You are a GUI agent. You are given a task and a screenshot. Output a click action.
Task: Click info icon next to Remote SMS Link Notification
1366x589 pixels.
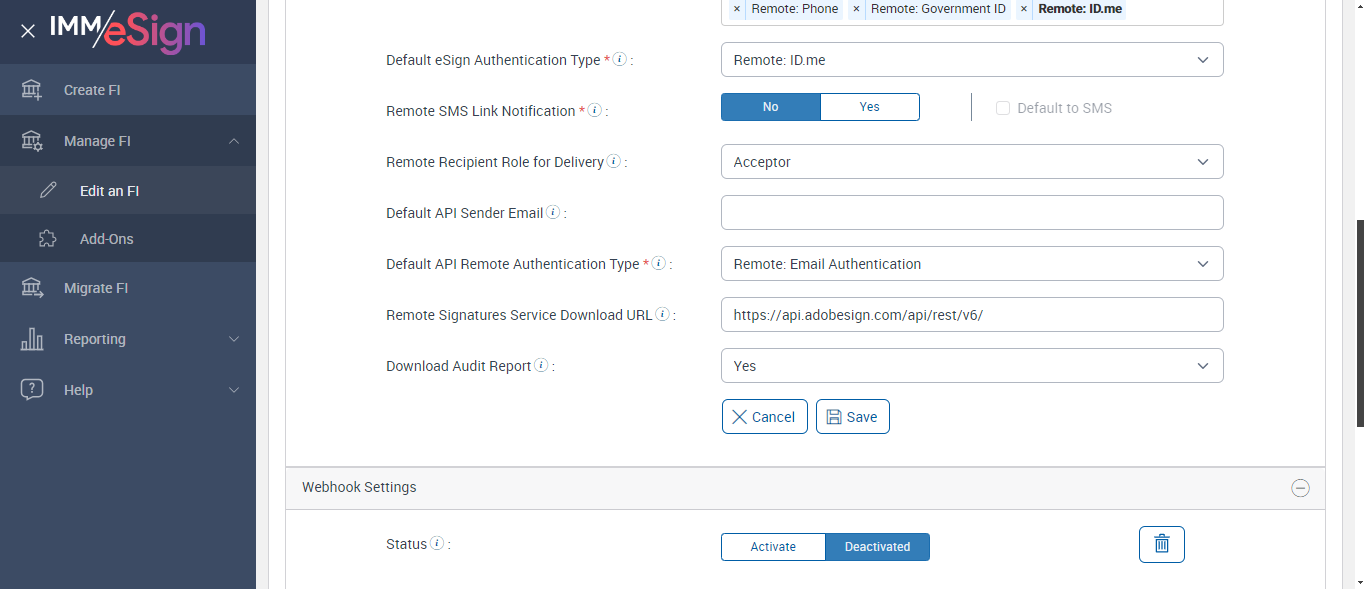point(594,111)
